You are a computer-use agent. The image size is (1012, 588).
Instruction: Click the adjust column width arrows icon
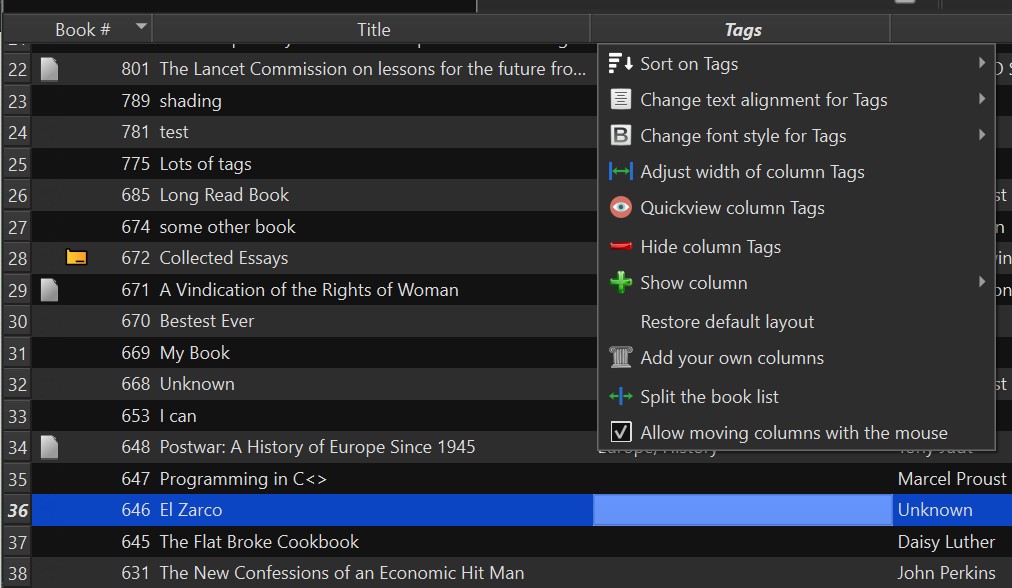click(621, 172)
